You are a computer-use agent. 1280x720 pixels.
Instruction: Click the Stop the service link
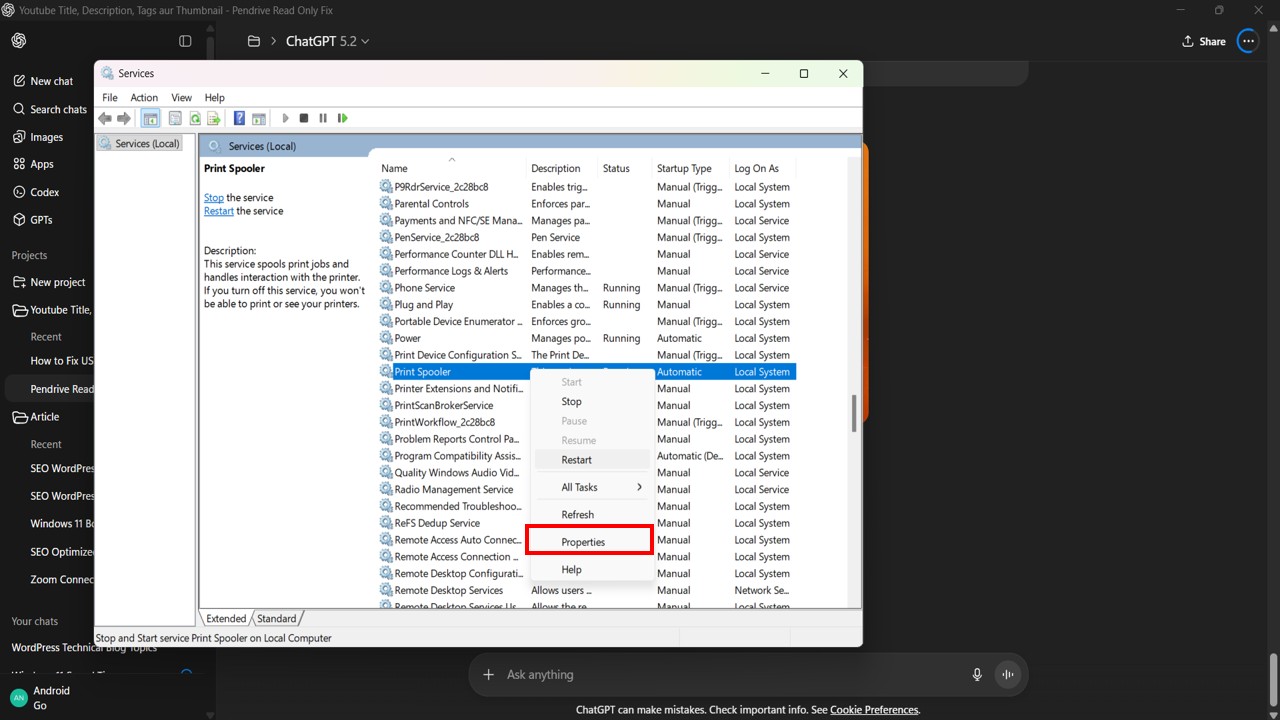(213, 198)
